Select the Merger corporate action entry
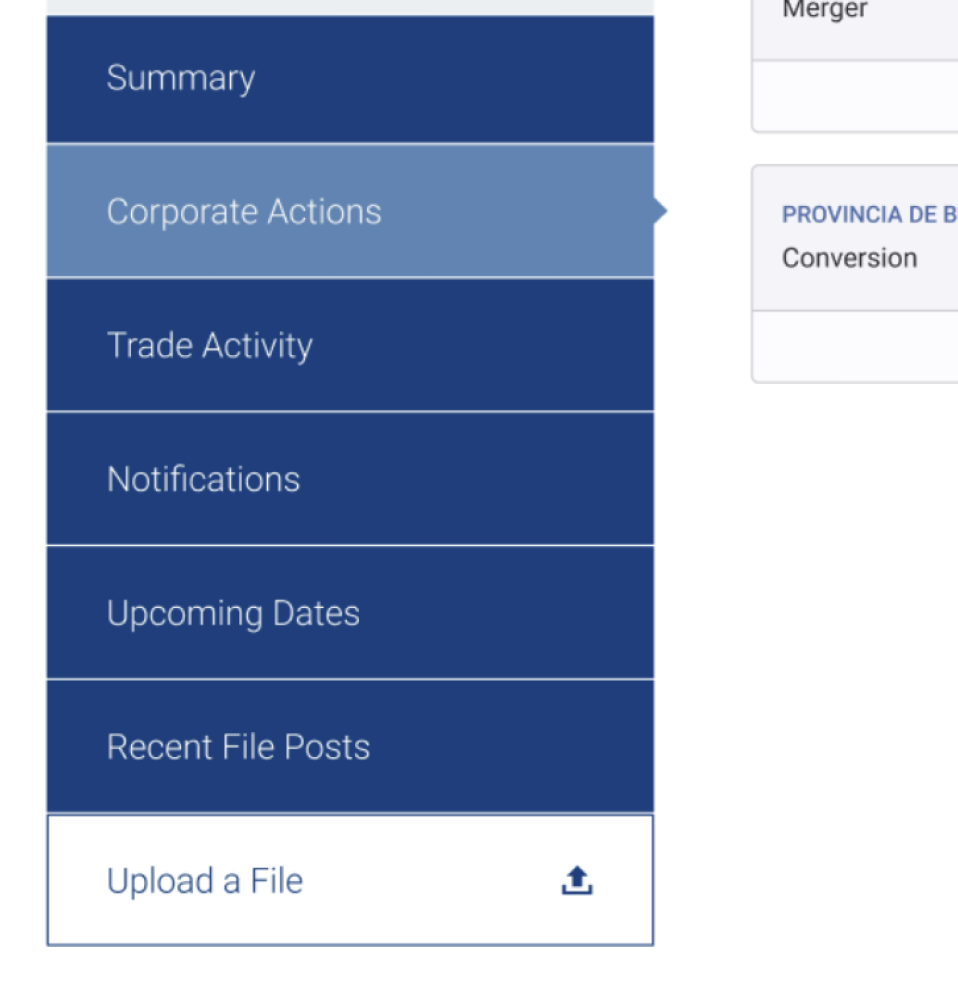This screenshot has width=958, height=994. pos(825,10)
